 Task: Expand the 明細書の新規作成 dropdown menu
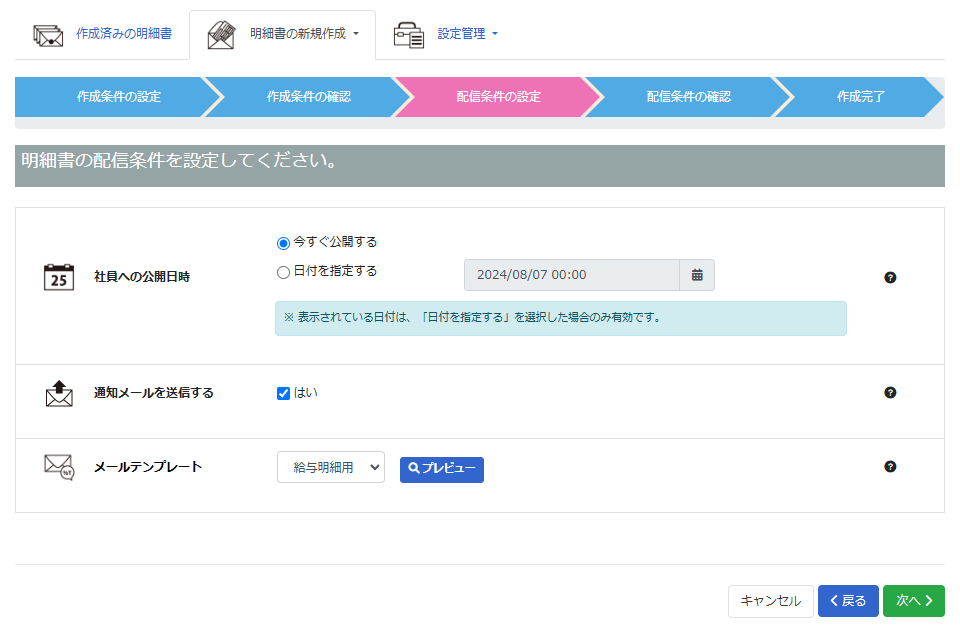[x=304, y=34]
